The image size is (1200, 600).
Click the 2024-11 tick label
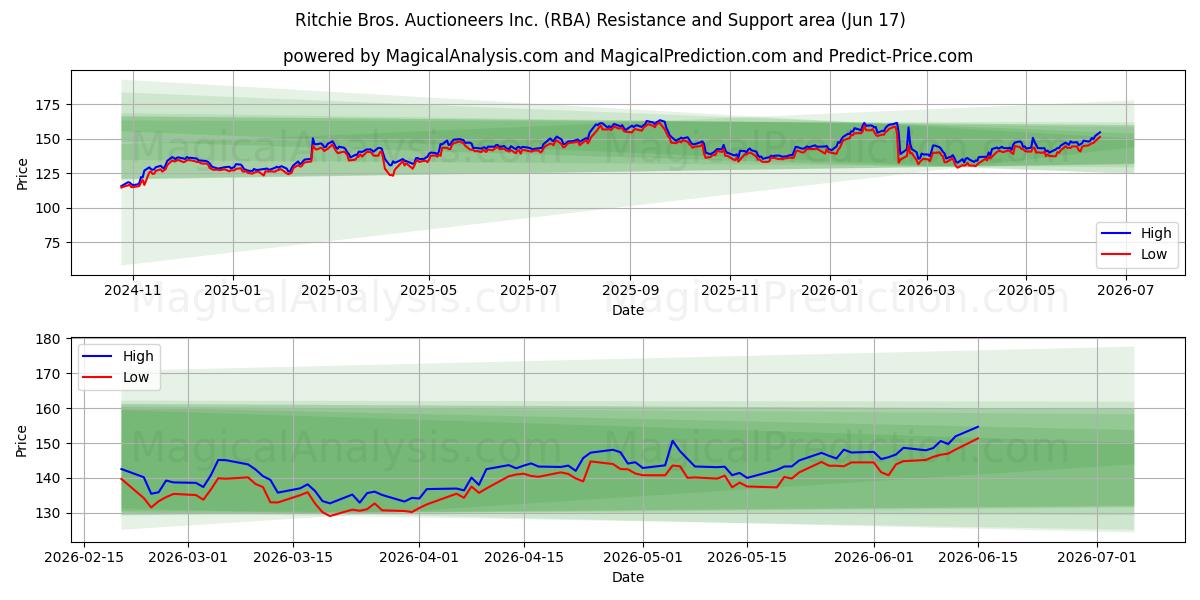[x=133, y=290]
